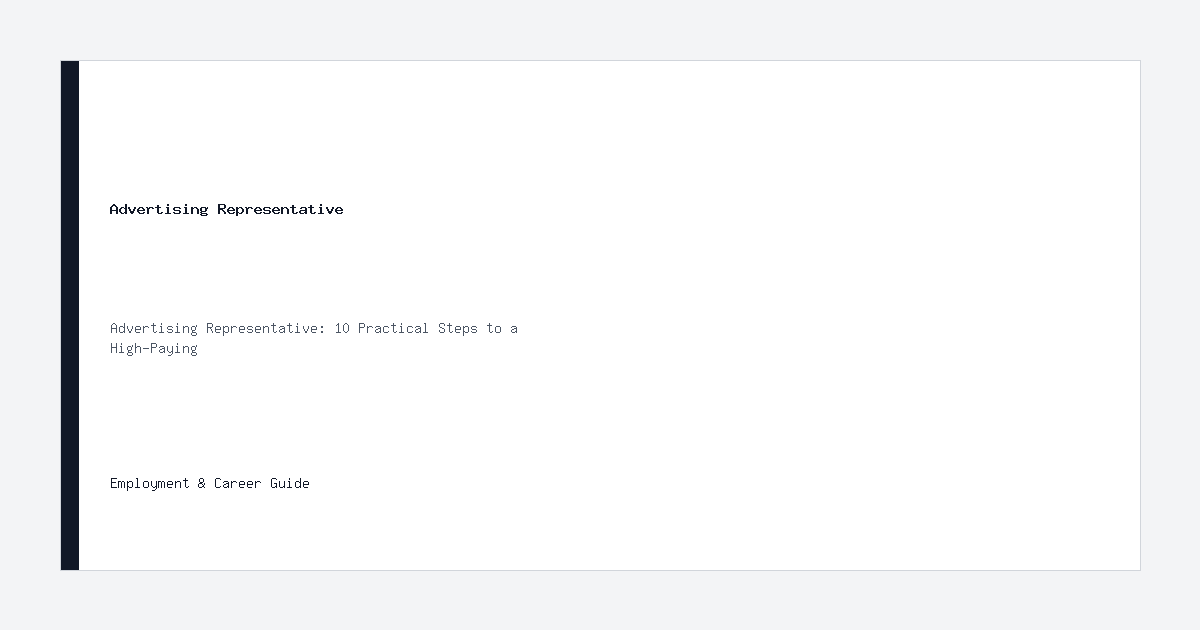
Task: Click the dark vertical accent bar
Action: click(x=70, y=315)
